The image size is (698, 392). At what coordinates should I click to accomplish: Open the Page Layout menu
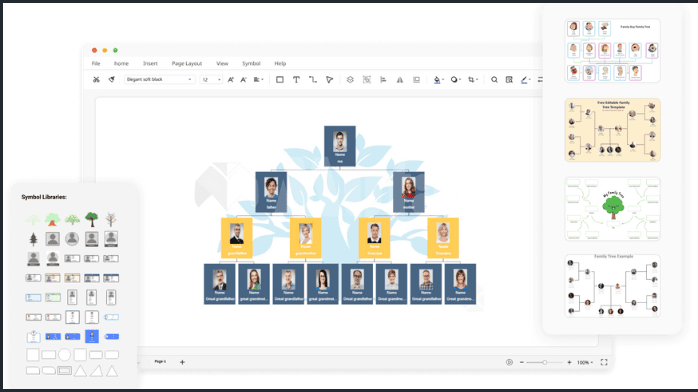coord(187,64)
